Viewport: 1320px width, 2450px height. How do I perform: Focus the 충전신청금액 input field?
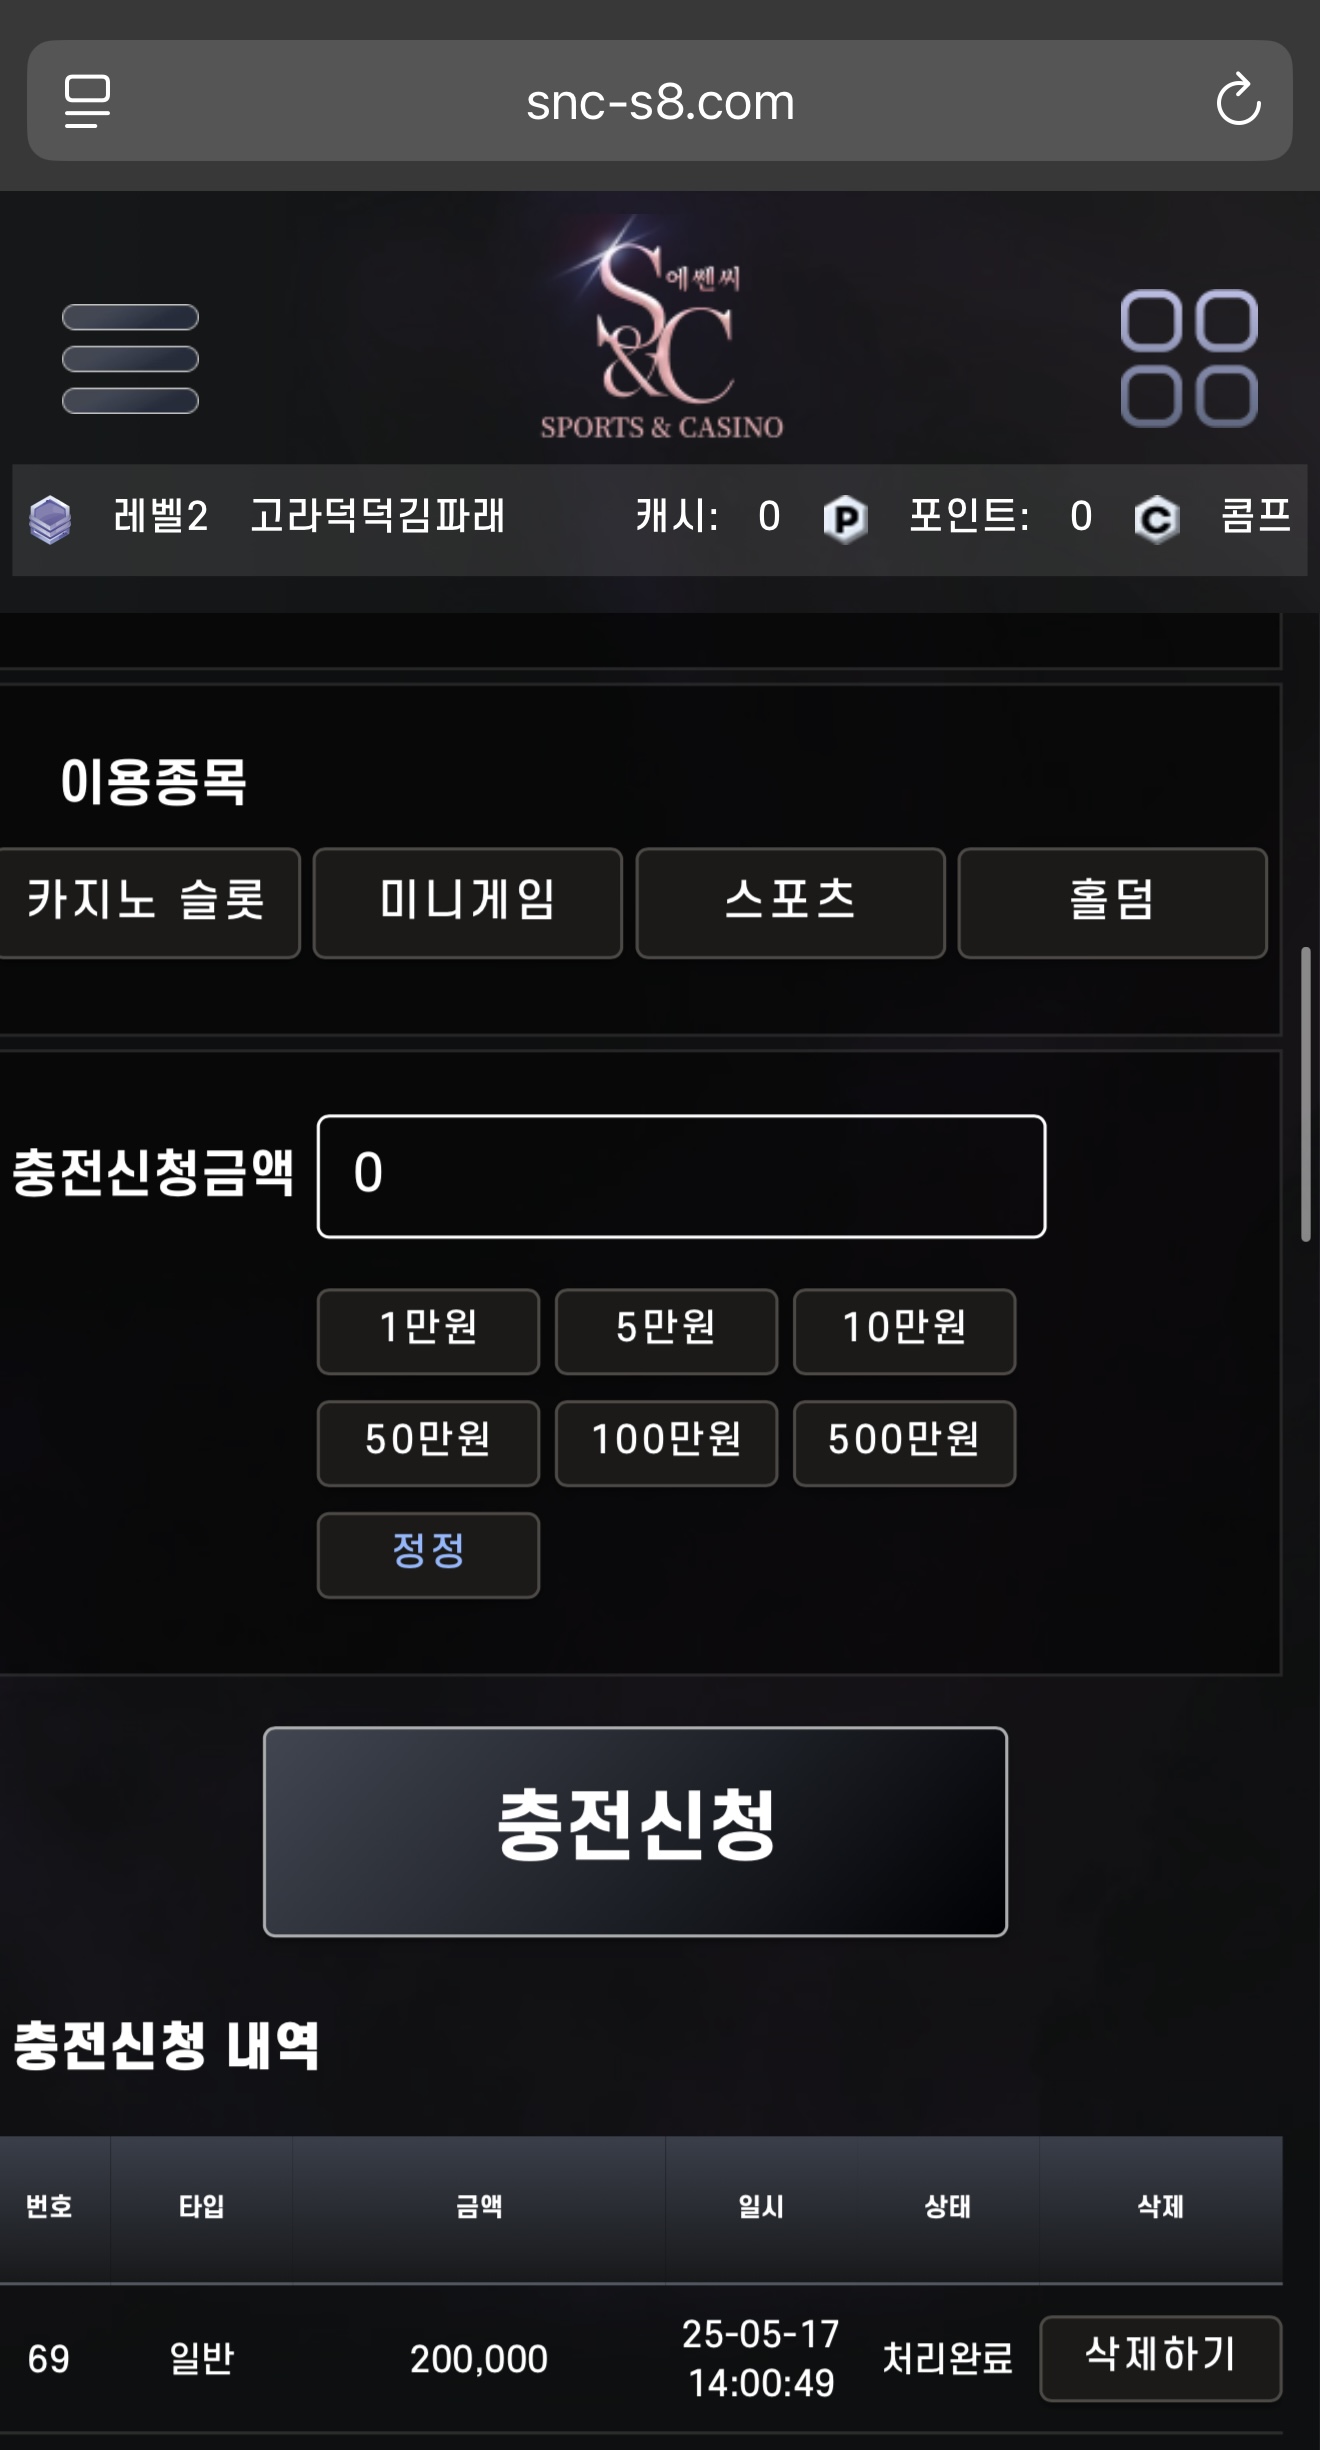click(x=681, y=1176)
